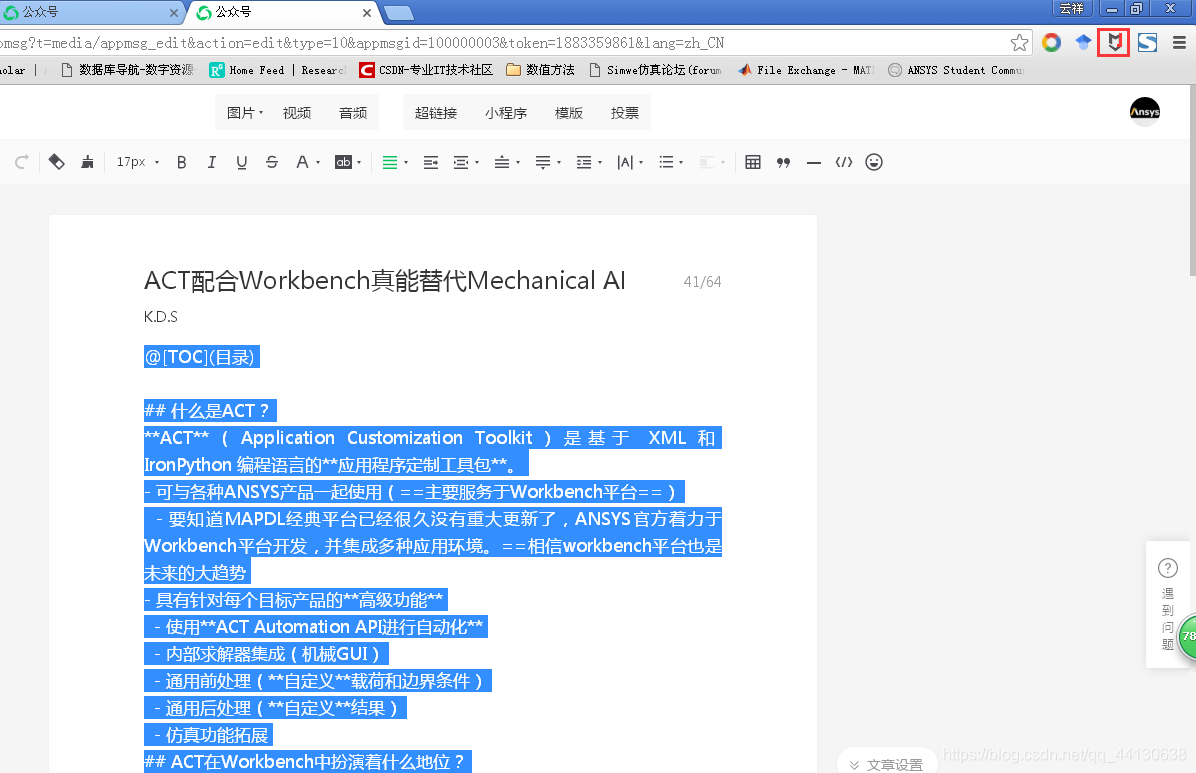Expand the spacing-before-paragraph dropdown arrow

[518, 163]
